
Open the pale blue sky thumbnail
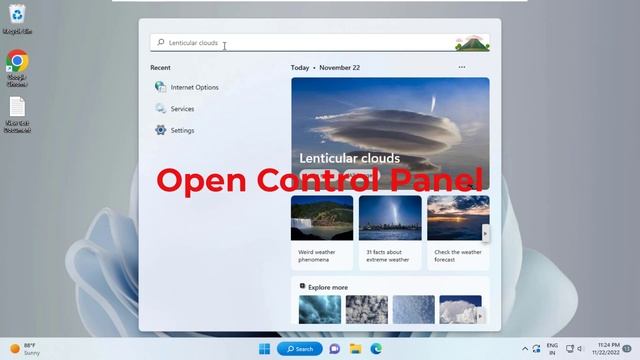(x=413, y=310)
